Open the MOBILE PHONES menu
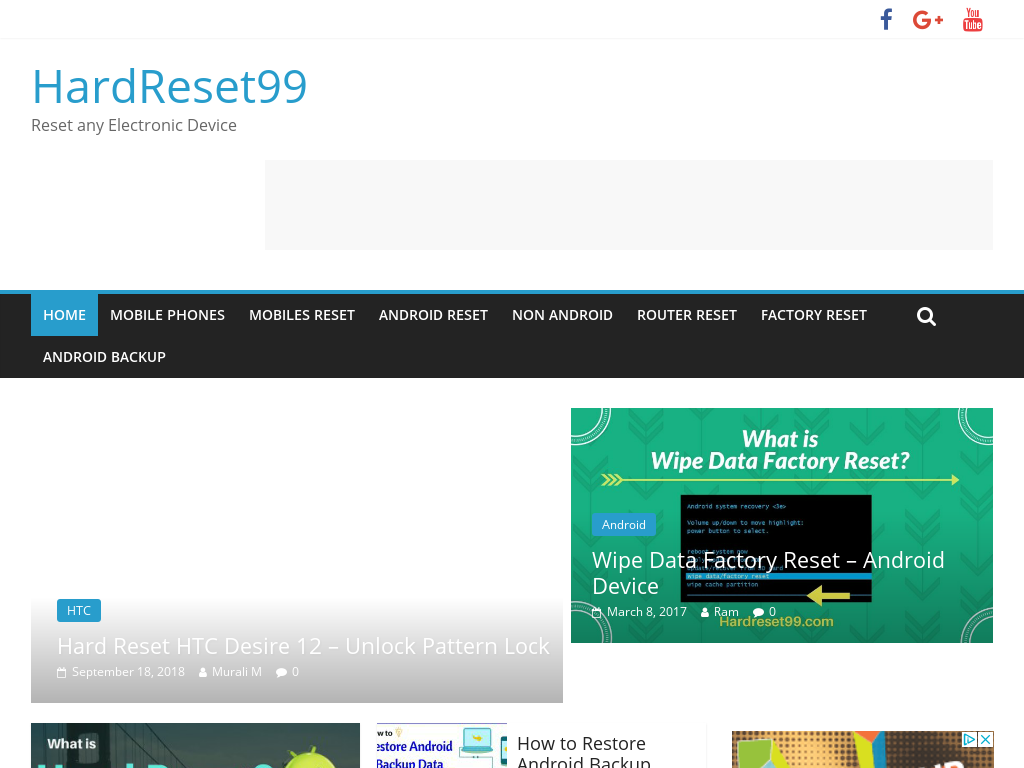1024x768 pixels. [x=167, y=315]
